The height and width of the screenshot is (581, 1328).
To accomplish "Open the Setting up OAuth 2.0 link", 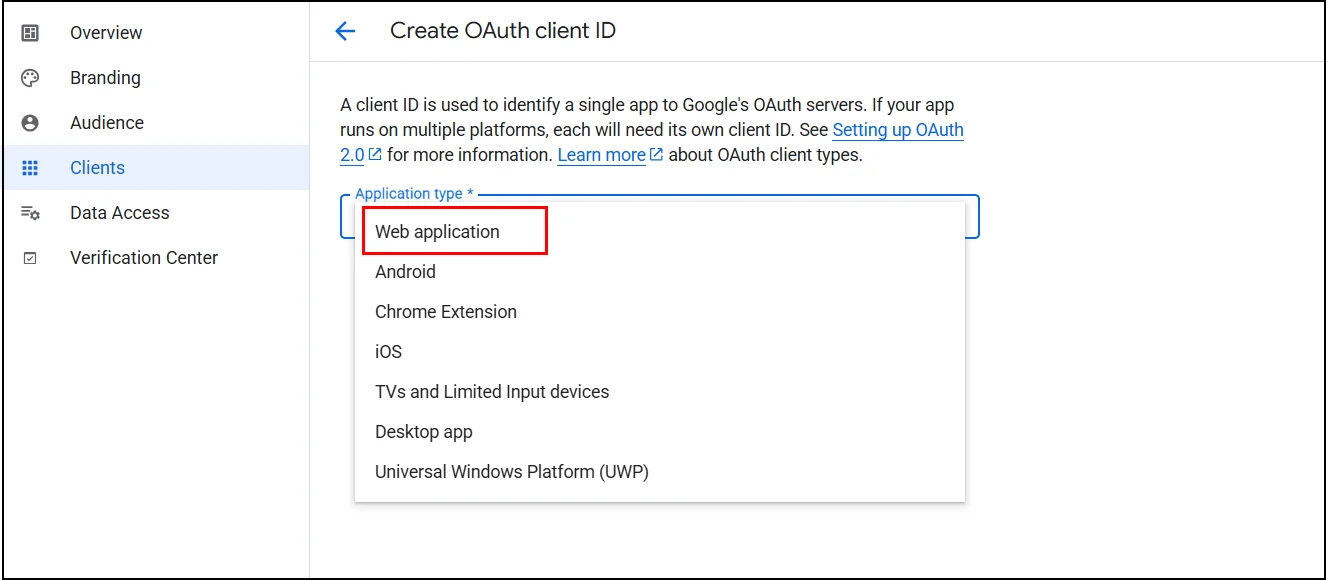I will click(x=897, y=131).
